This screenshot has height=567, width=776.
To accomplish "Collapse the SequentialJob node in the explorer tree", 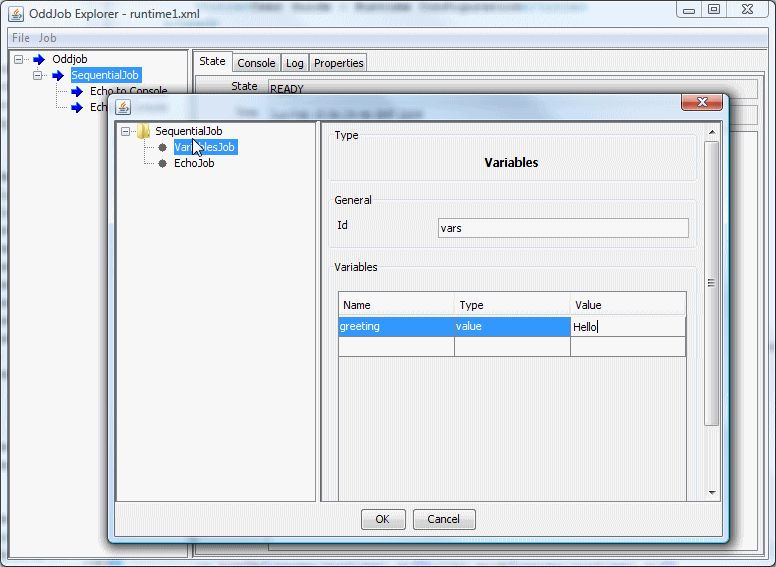I will [x=38, y=75].
